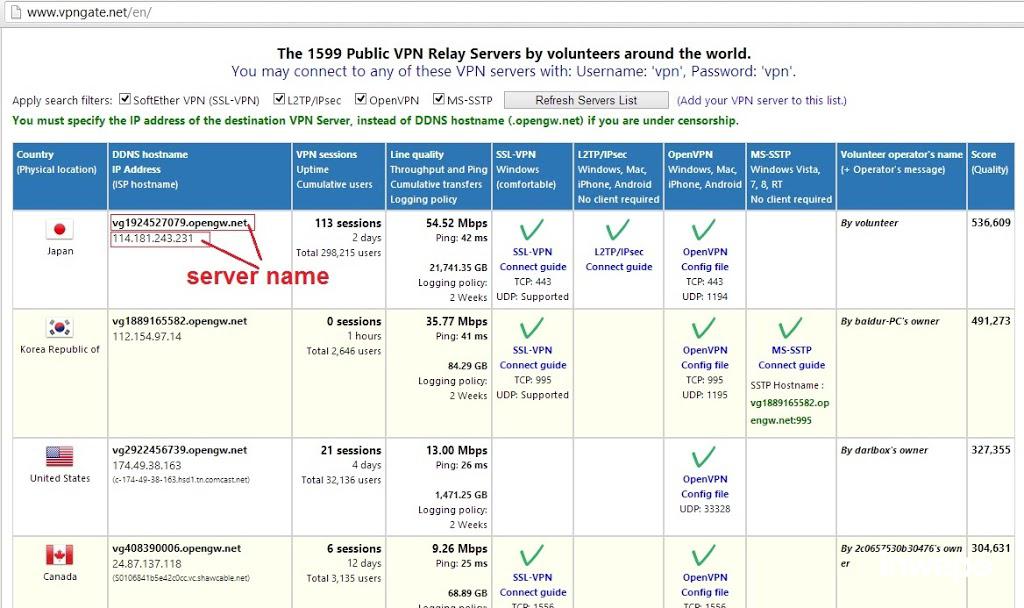
Task: Click hostname vg1924527079.opengw.net
Action: (x=180, y=223)
